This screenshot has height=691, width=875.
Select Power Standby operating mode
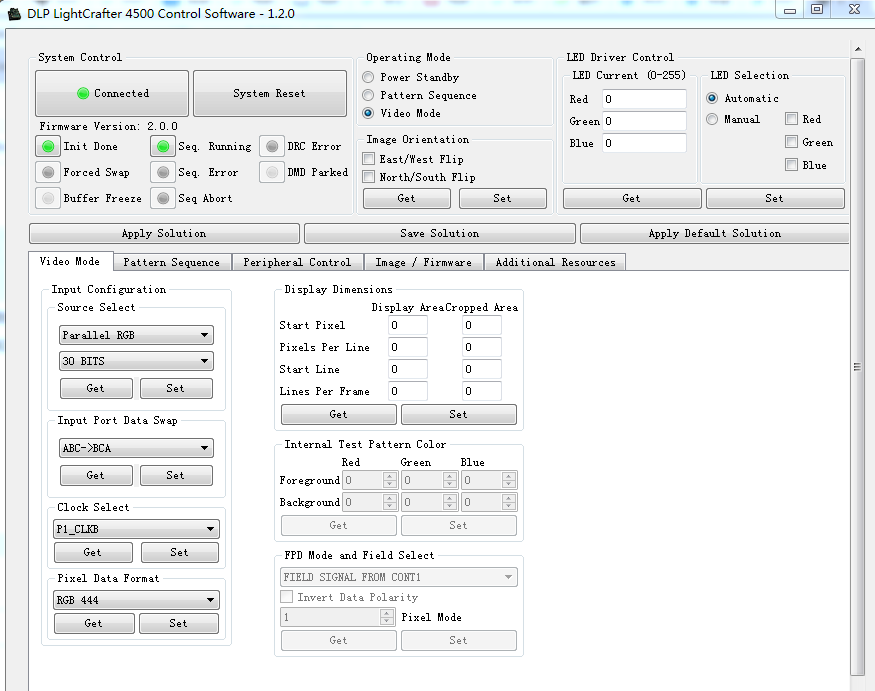point(368,77)
